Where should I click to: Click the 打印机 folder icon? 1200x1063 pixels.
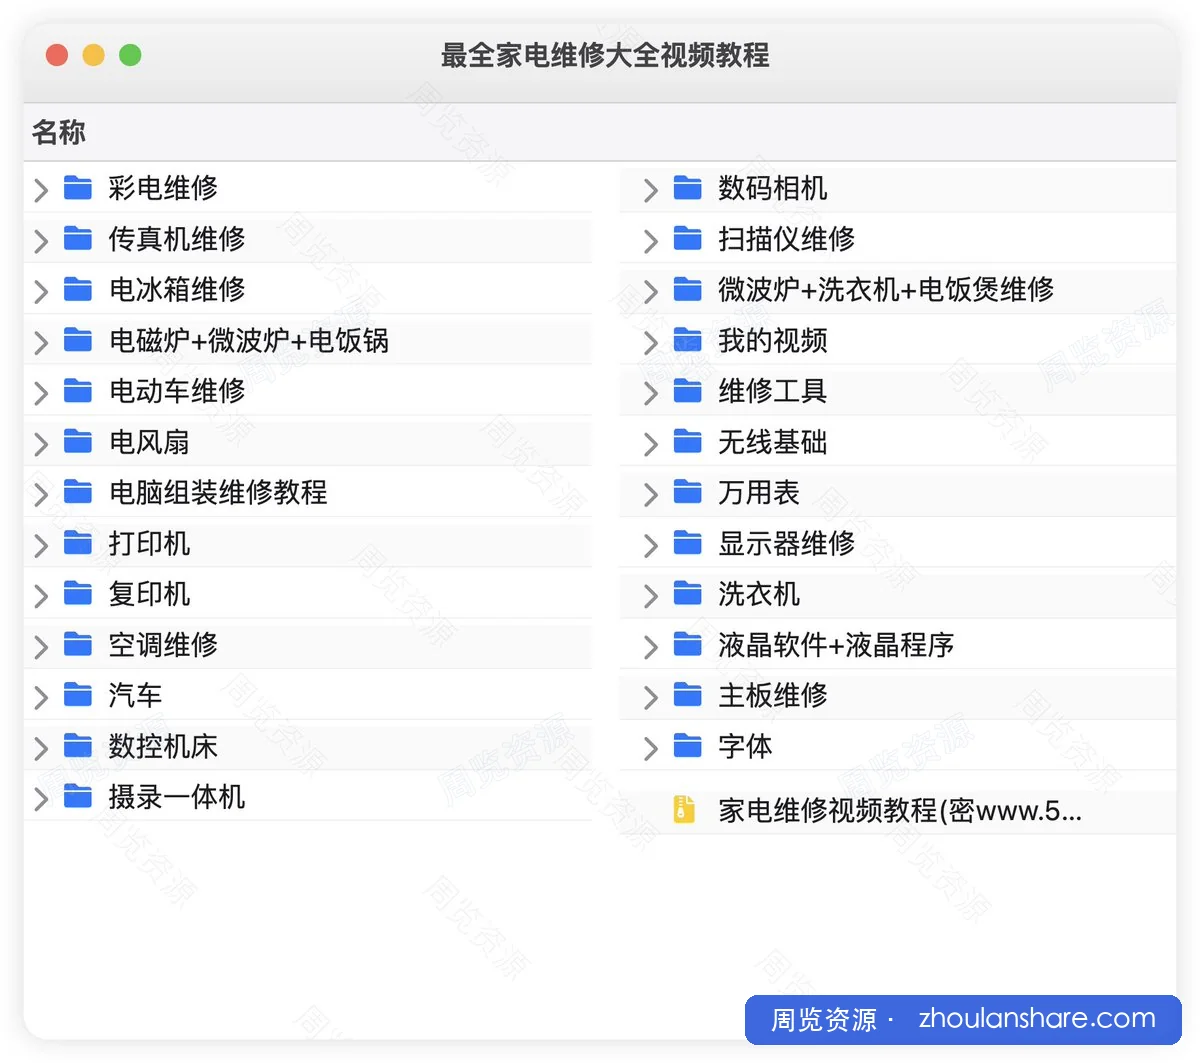click(x=78, y=543)
